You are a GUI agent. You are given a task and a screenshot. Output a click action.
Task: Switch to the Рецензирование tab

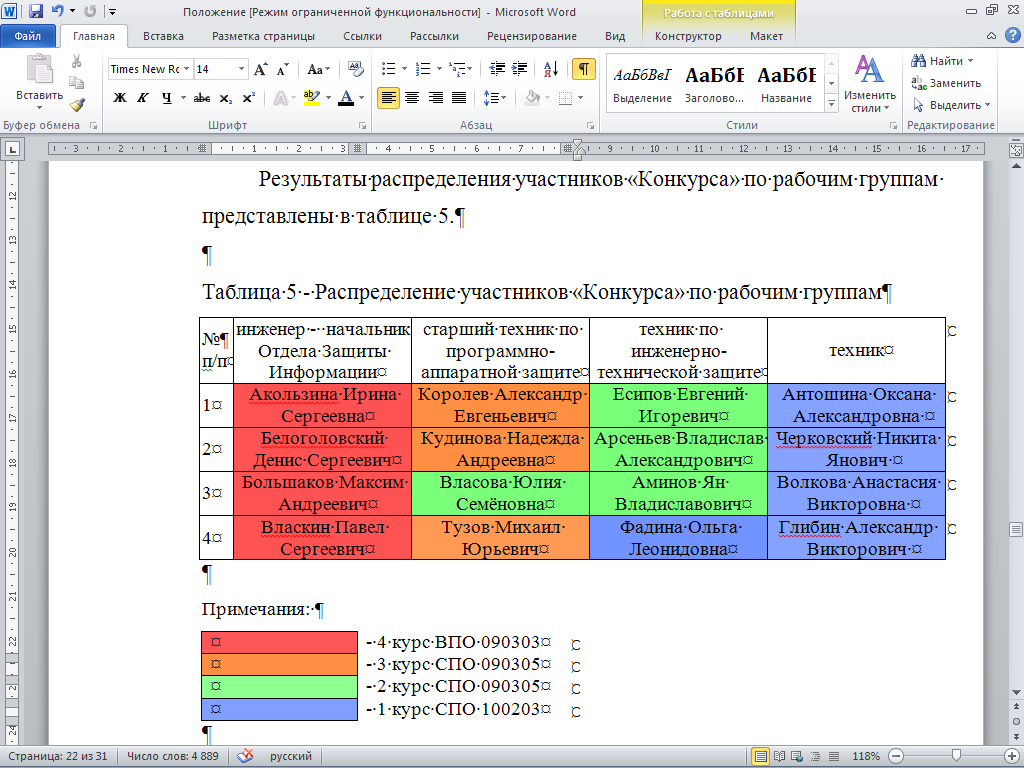(x=532, y=36)
